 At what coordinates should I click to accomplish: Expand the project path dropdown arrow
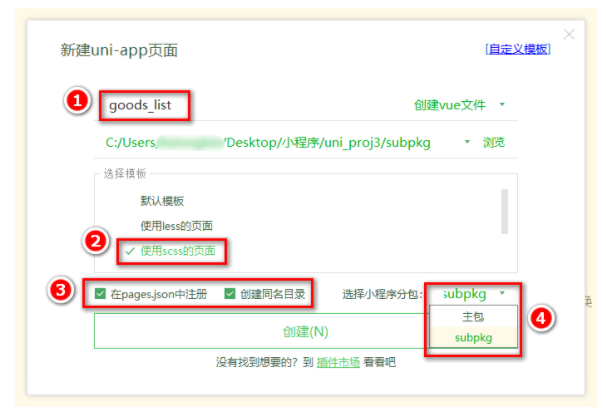tap(467, 142)
